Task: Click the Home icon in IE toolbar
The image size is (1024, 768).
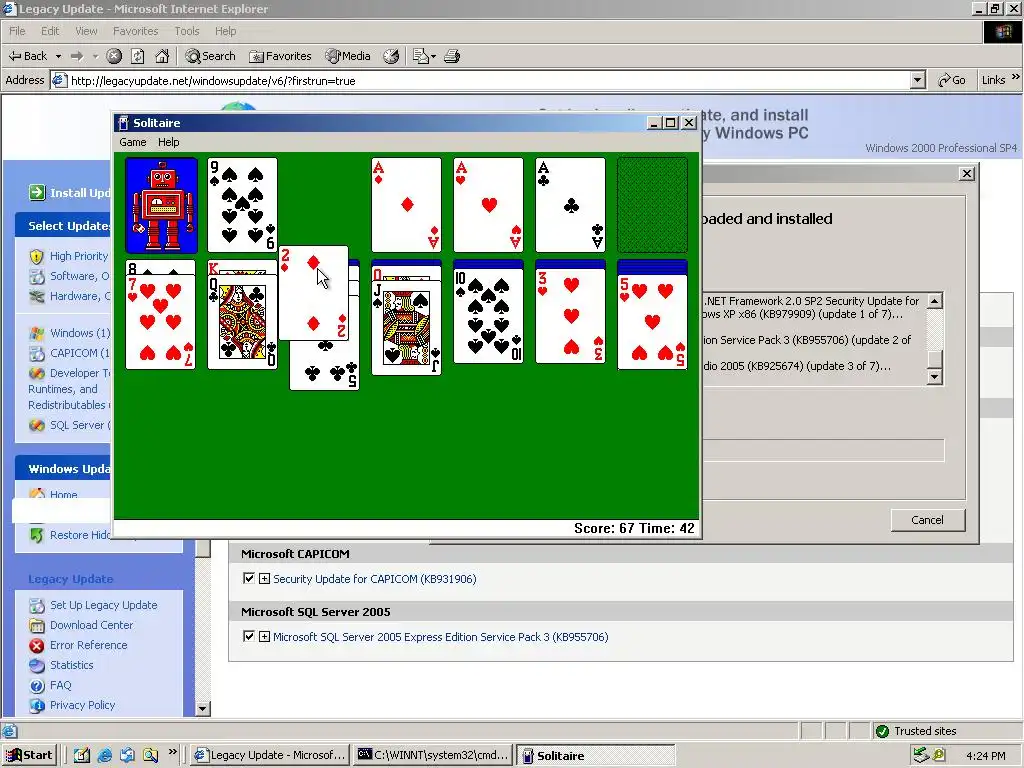Action: click(x=162, y=56)
